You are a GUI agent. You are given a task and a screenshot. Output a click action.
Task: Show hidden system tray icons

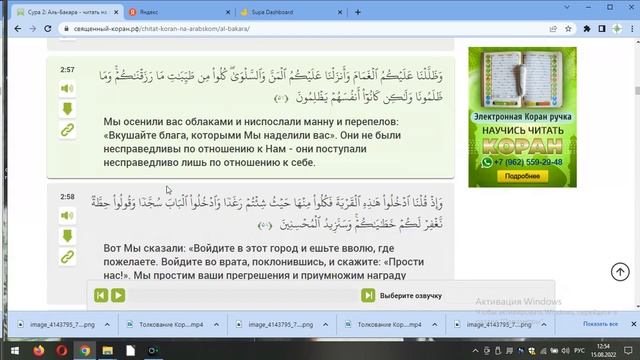click(475, 351)
